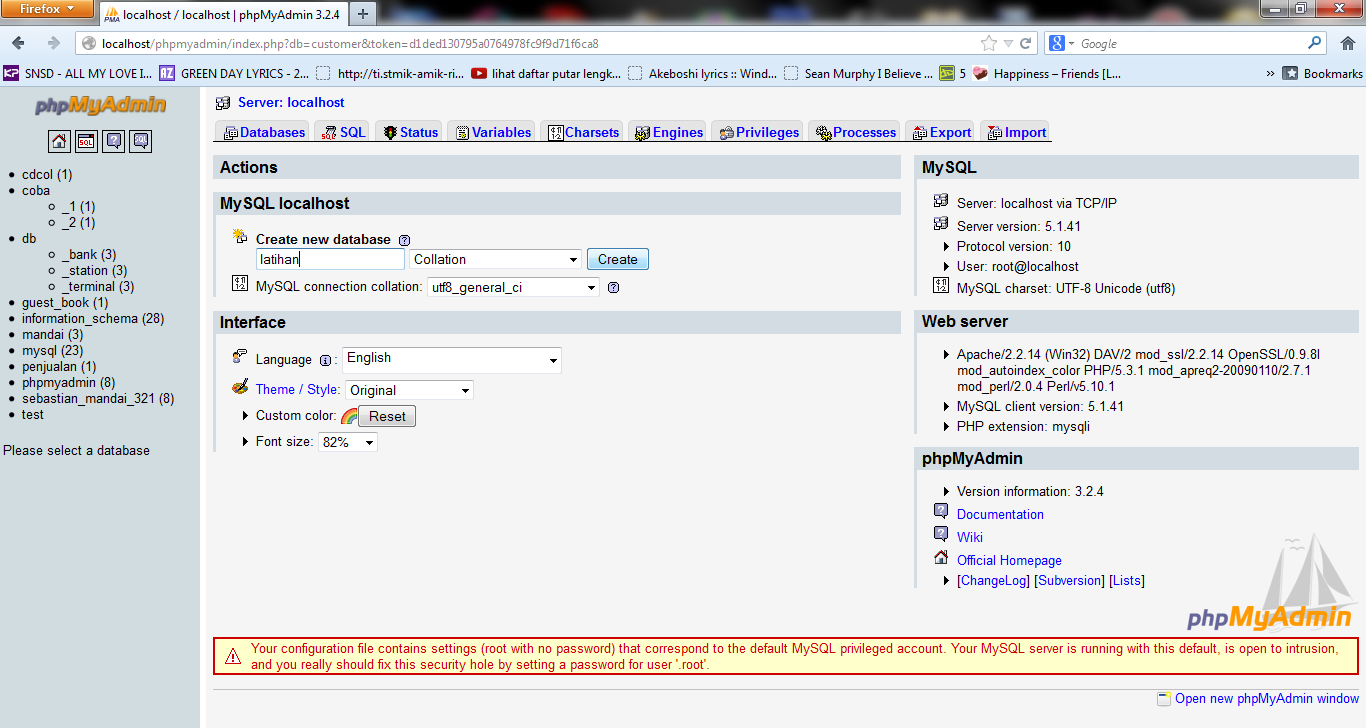Click the server icon beside Server: localhost
The image size is (1366, 728).
223,103
